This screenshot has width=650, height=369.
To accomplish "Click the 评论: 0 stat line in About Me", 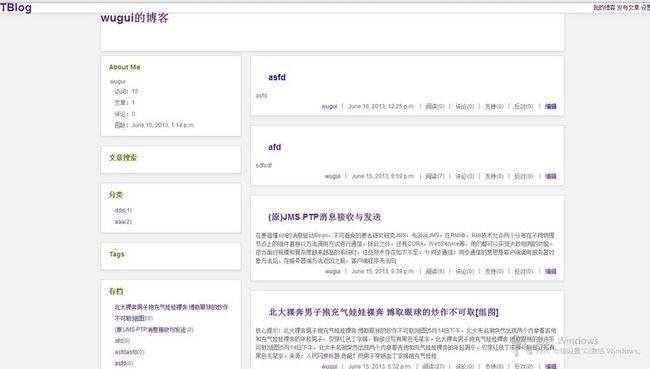I will (x=124, y=114).
